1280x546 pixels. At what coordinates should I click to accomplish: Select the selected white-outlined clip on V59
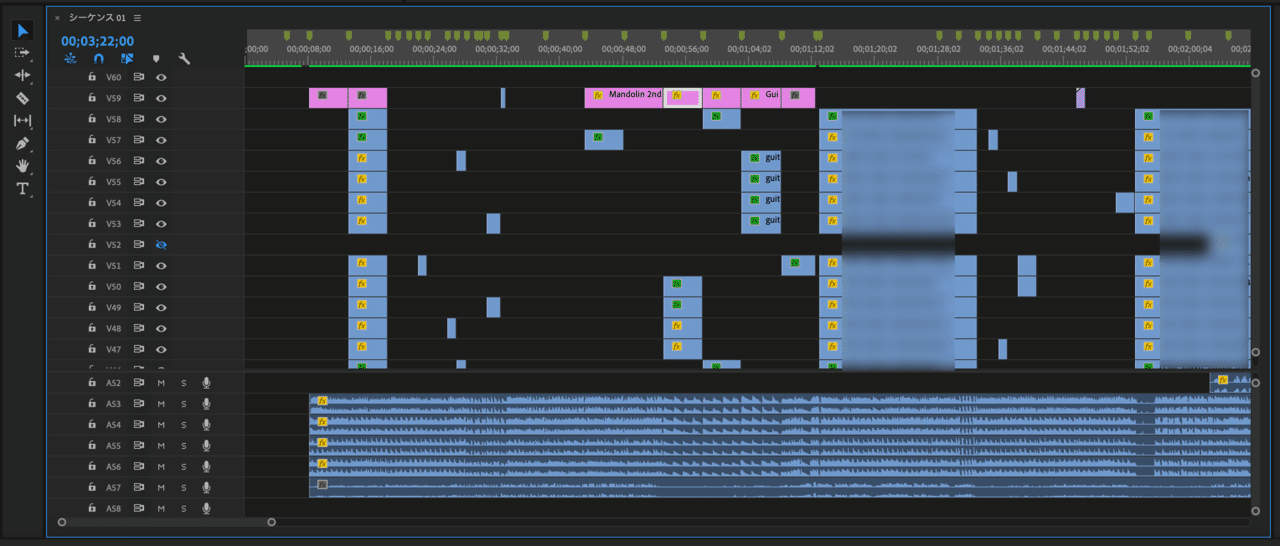(x=683, y=97)
